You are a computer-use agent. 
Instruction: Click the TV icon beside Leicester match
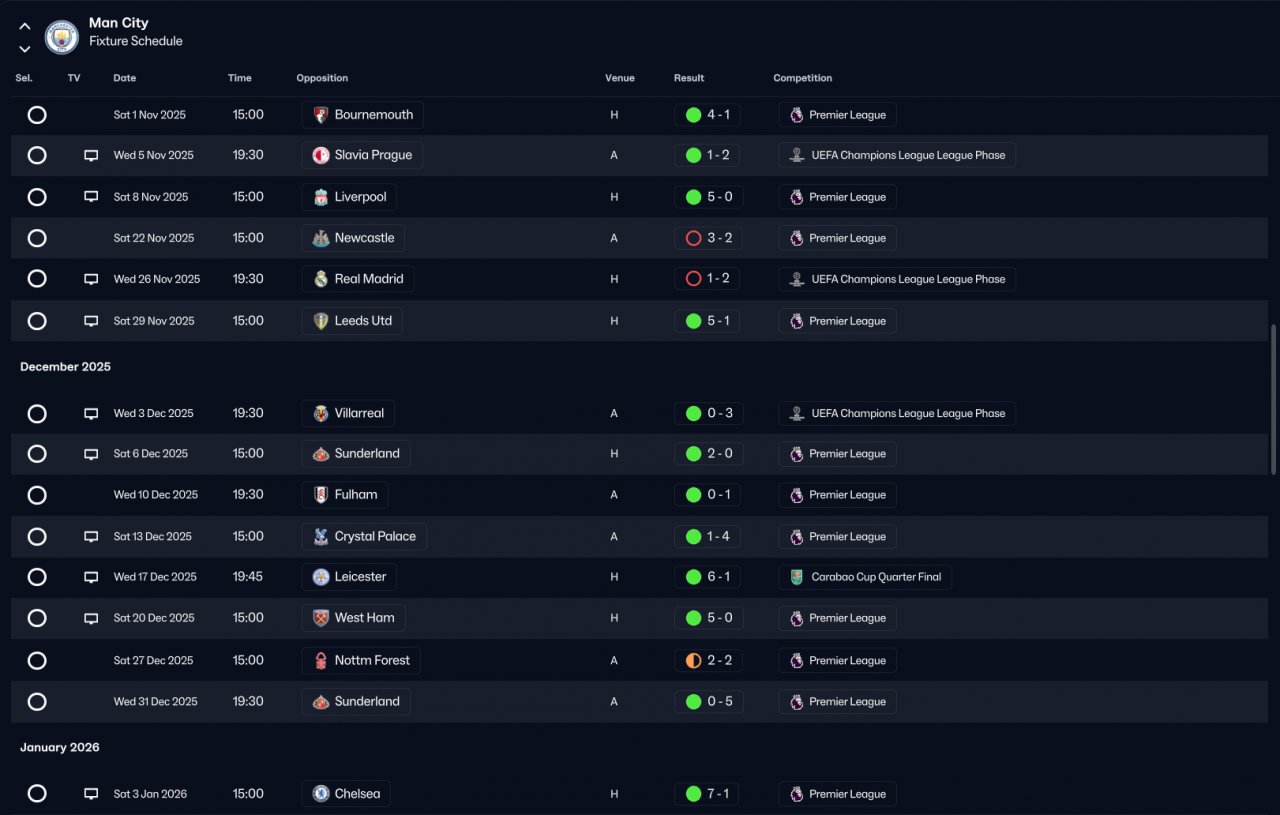tap(91, 577)
